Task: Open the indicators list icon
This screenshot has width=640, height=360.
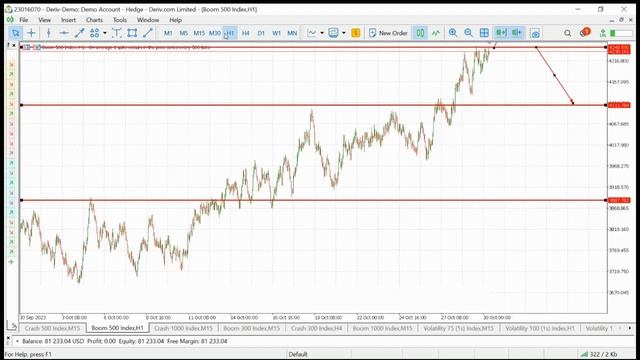Action: pos(312,33)
